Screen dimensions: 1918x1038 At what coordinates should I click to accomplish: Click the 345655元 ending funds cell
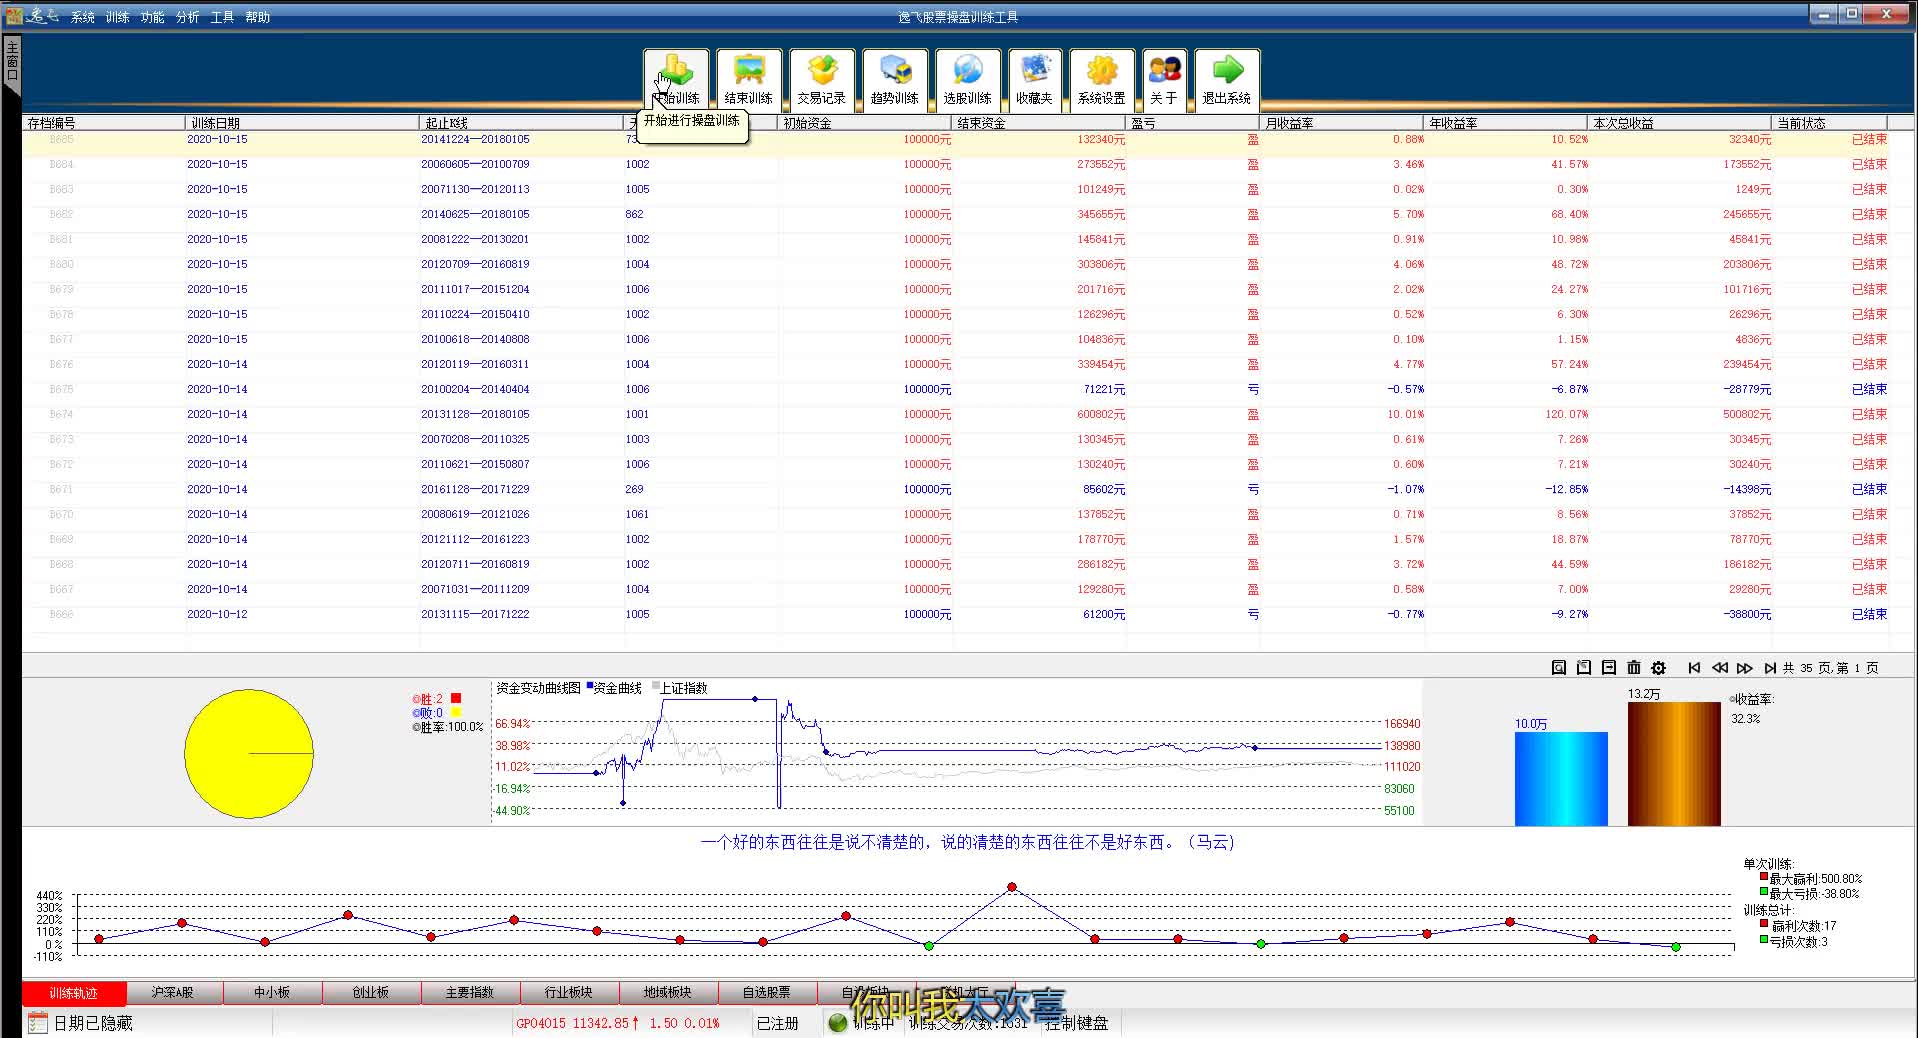pos(1100,214)
